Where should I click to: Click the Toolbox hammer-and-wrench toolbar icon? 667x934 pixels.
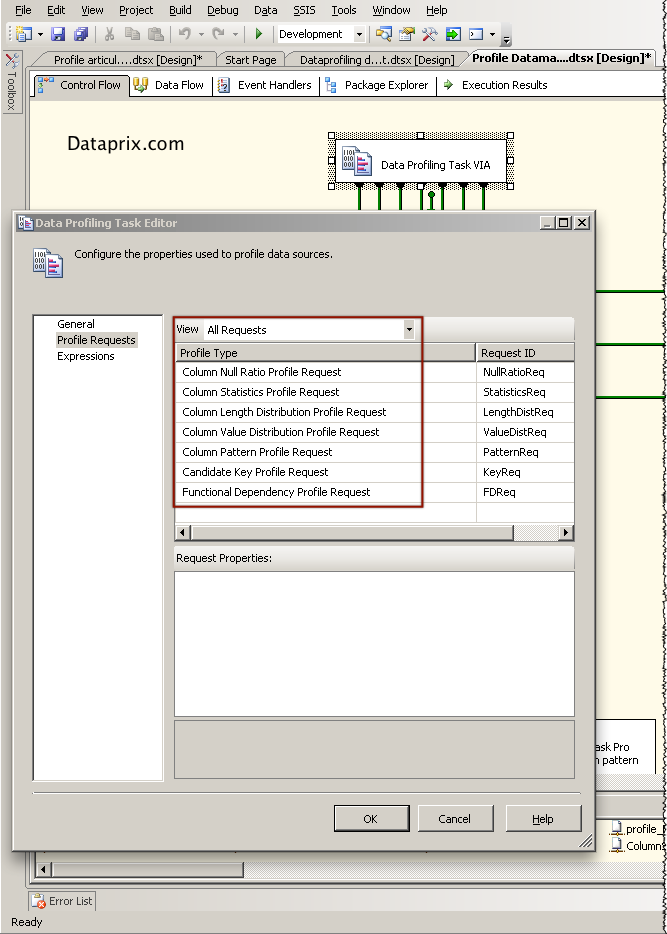click(429, 34)
